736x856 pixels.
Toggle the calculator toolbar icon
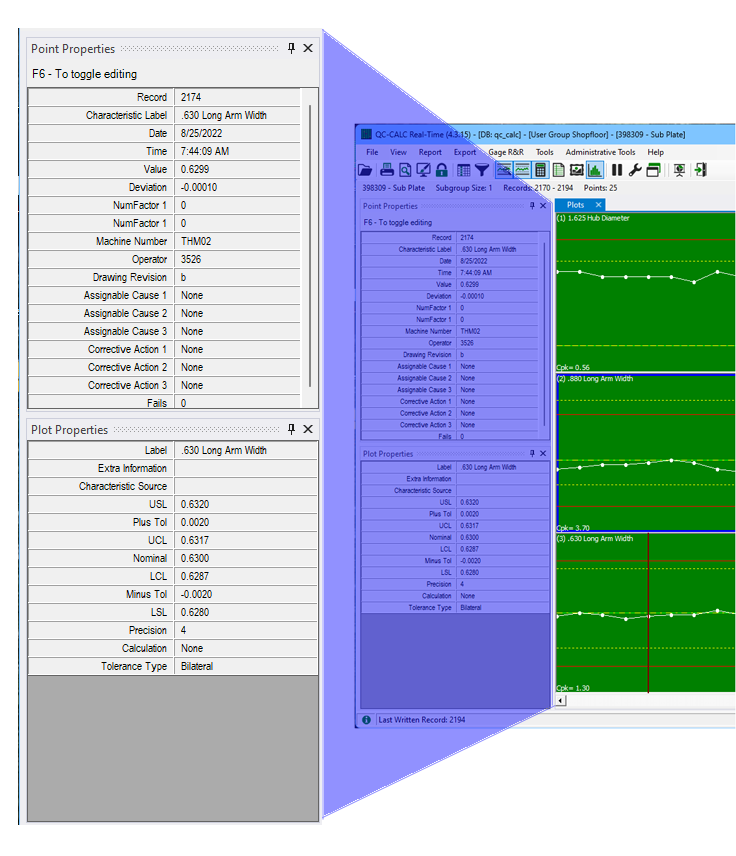(x=540, y=170)
